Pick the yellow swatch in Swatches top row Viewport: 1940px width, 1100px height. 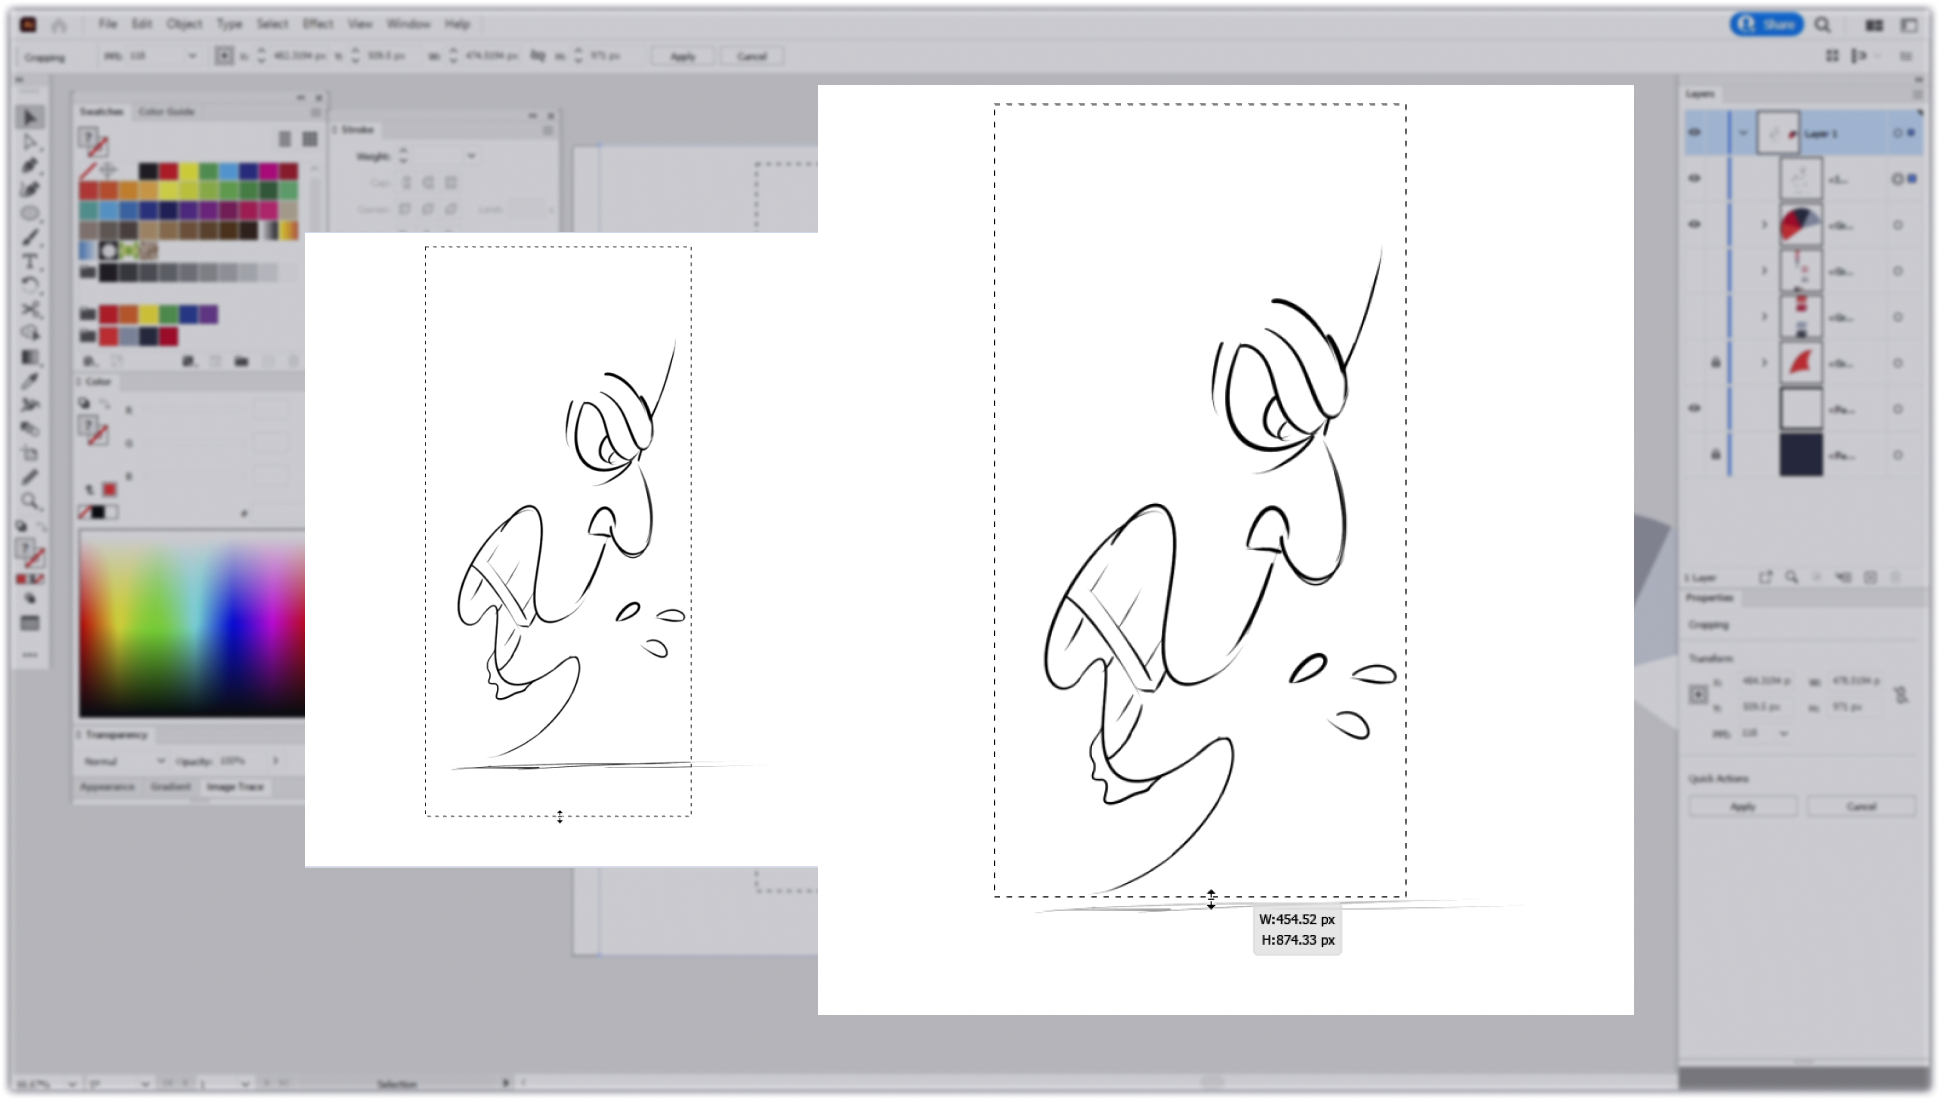point(188,171)
